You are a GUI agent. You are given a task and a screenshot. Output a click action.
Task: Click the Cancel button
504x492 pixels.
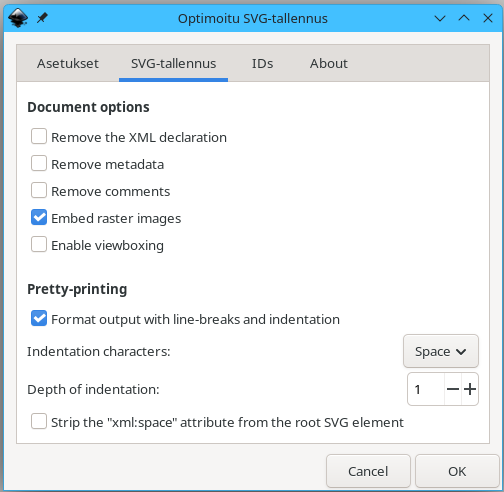(368, 471)
